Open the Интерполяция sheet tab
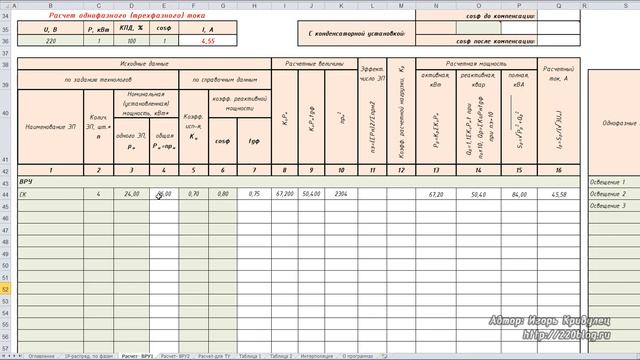This screenshot has height=360, width=640. click(317, 356)
